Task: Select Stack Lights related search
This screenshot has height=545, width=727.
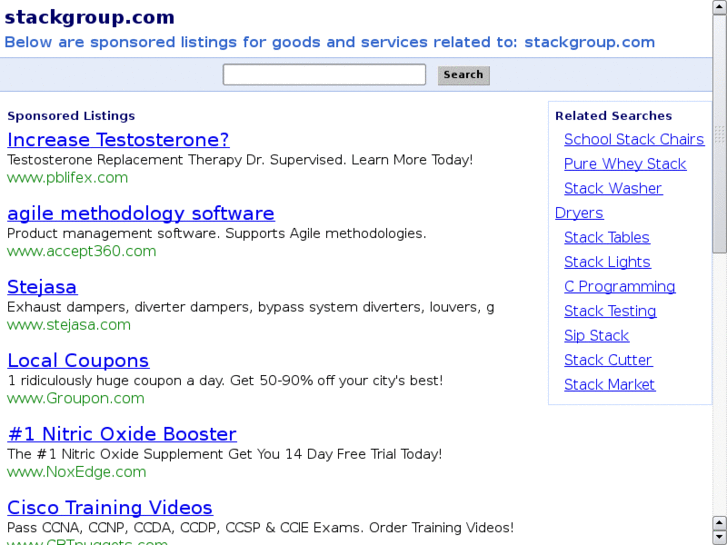Action: click(x=607, y=262)
